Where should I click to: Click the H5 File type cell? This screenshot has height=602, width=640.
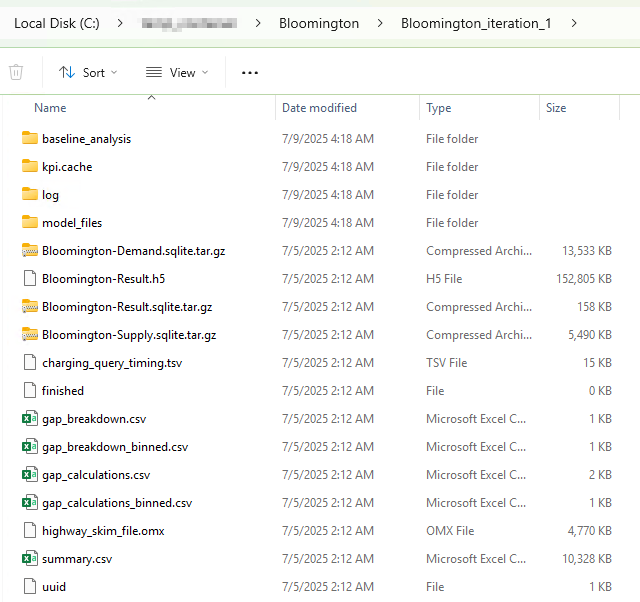[444, 279]
